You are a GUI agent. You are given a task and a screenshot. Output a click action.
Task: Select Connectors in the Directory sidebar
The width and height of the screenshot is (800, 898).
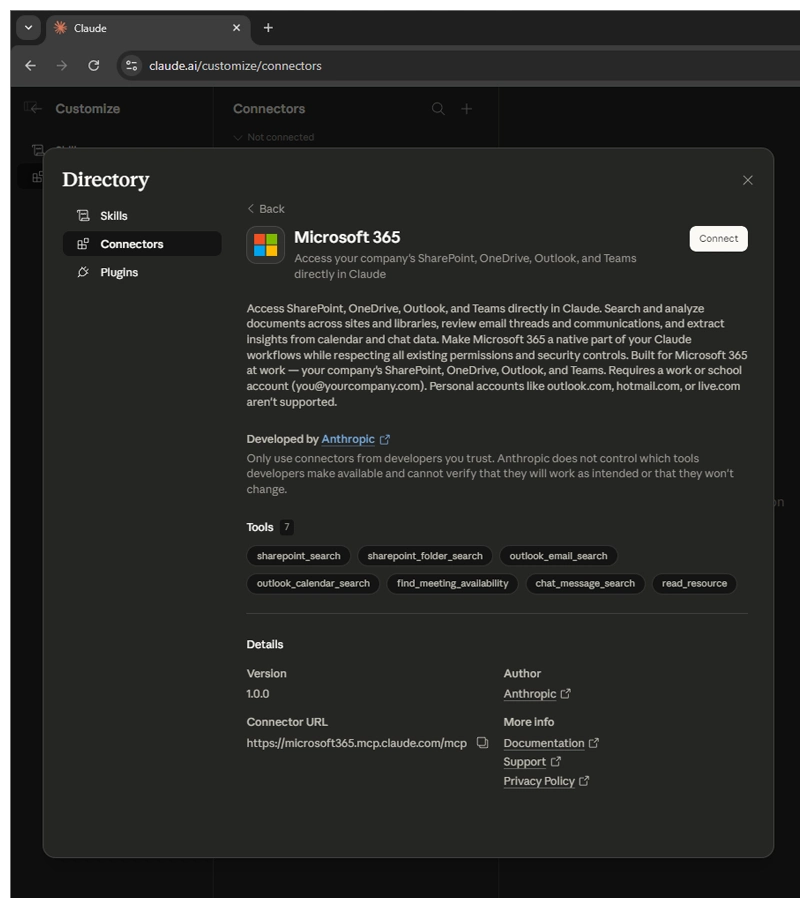click(x=131, y=244)
